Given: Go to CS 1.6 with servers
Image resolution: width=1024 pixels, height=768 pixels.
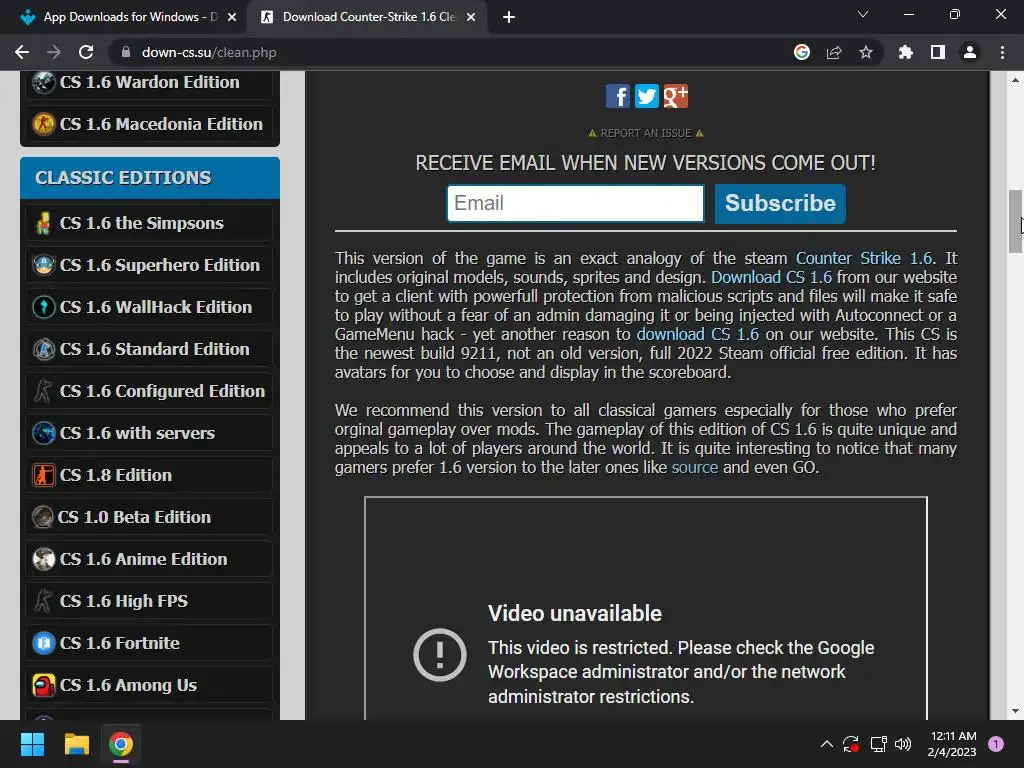Looking at the screenshot, I should pyautogui.click(x=150, y=433).
